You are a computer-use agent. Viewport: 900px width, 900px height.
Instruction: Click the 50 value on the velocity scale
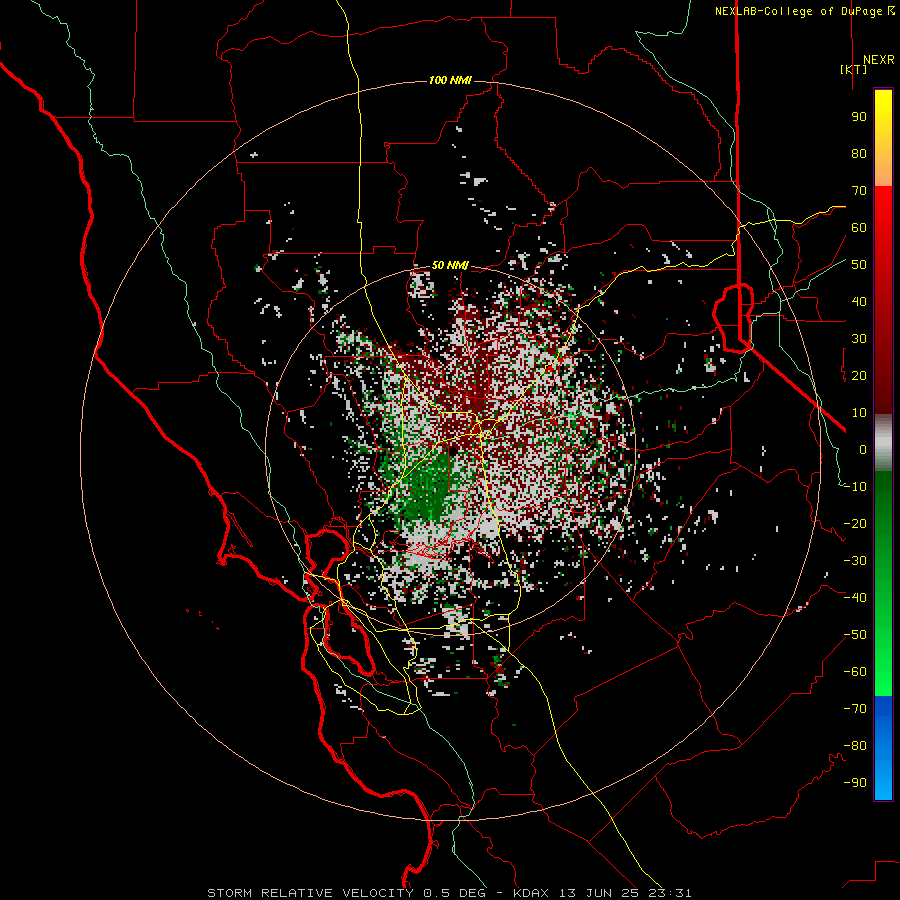859,265
